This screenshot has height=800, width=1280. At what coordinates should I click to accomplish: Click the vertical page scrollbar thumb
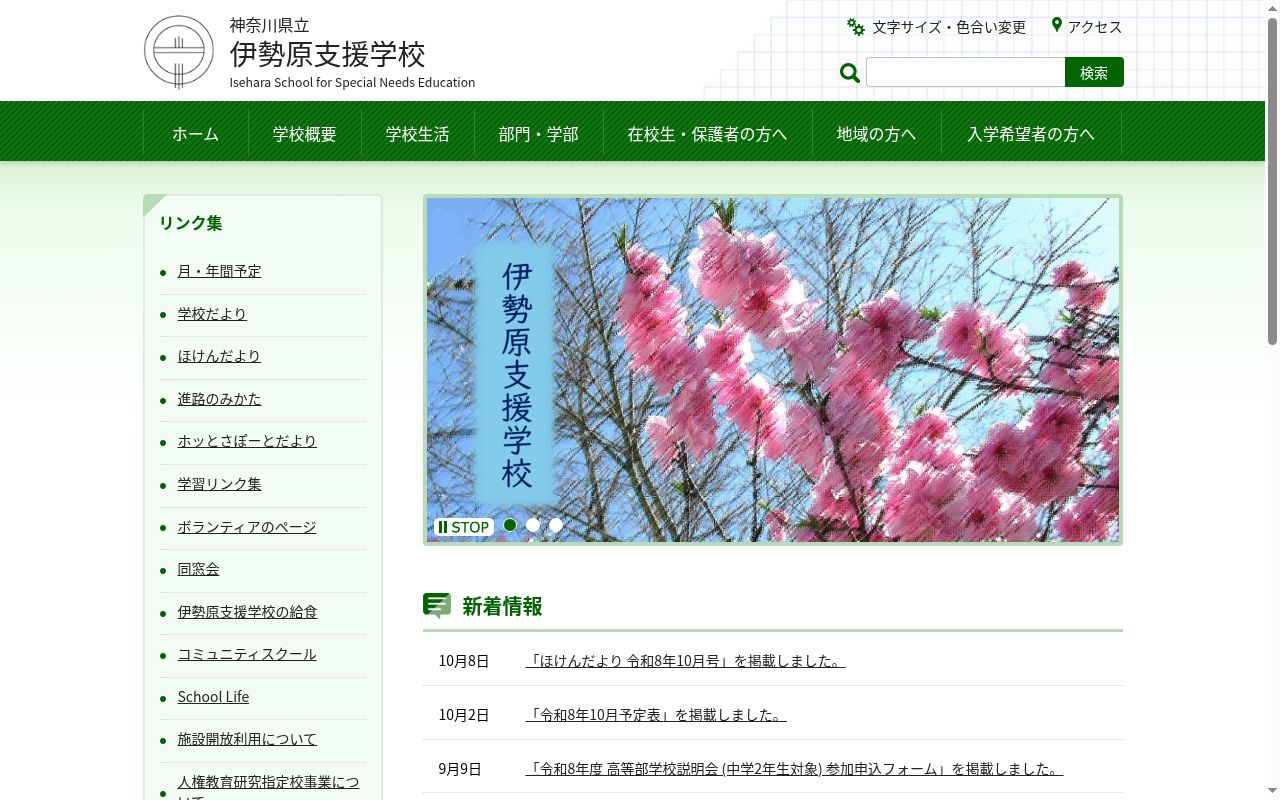[x=1272, y=182]
